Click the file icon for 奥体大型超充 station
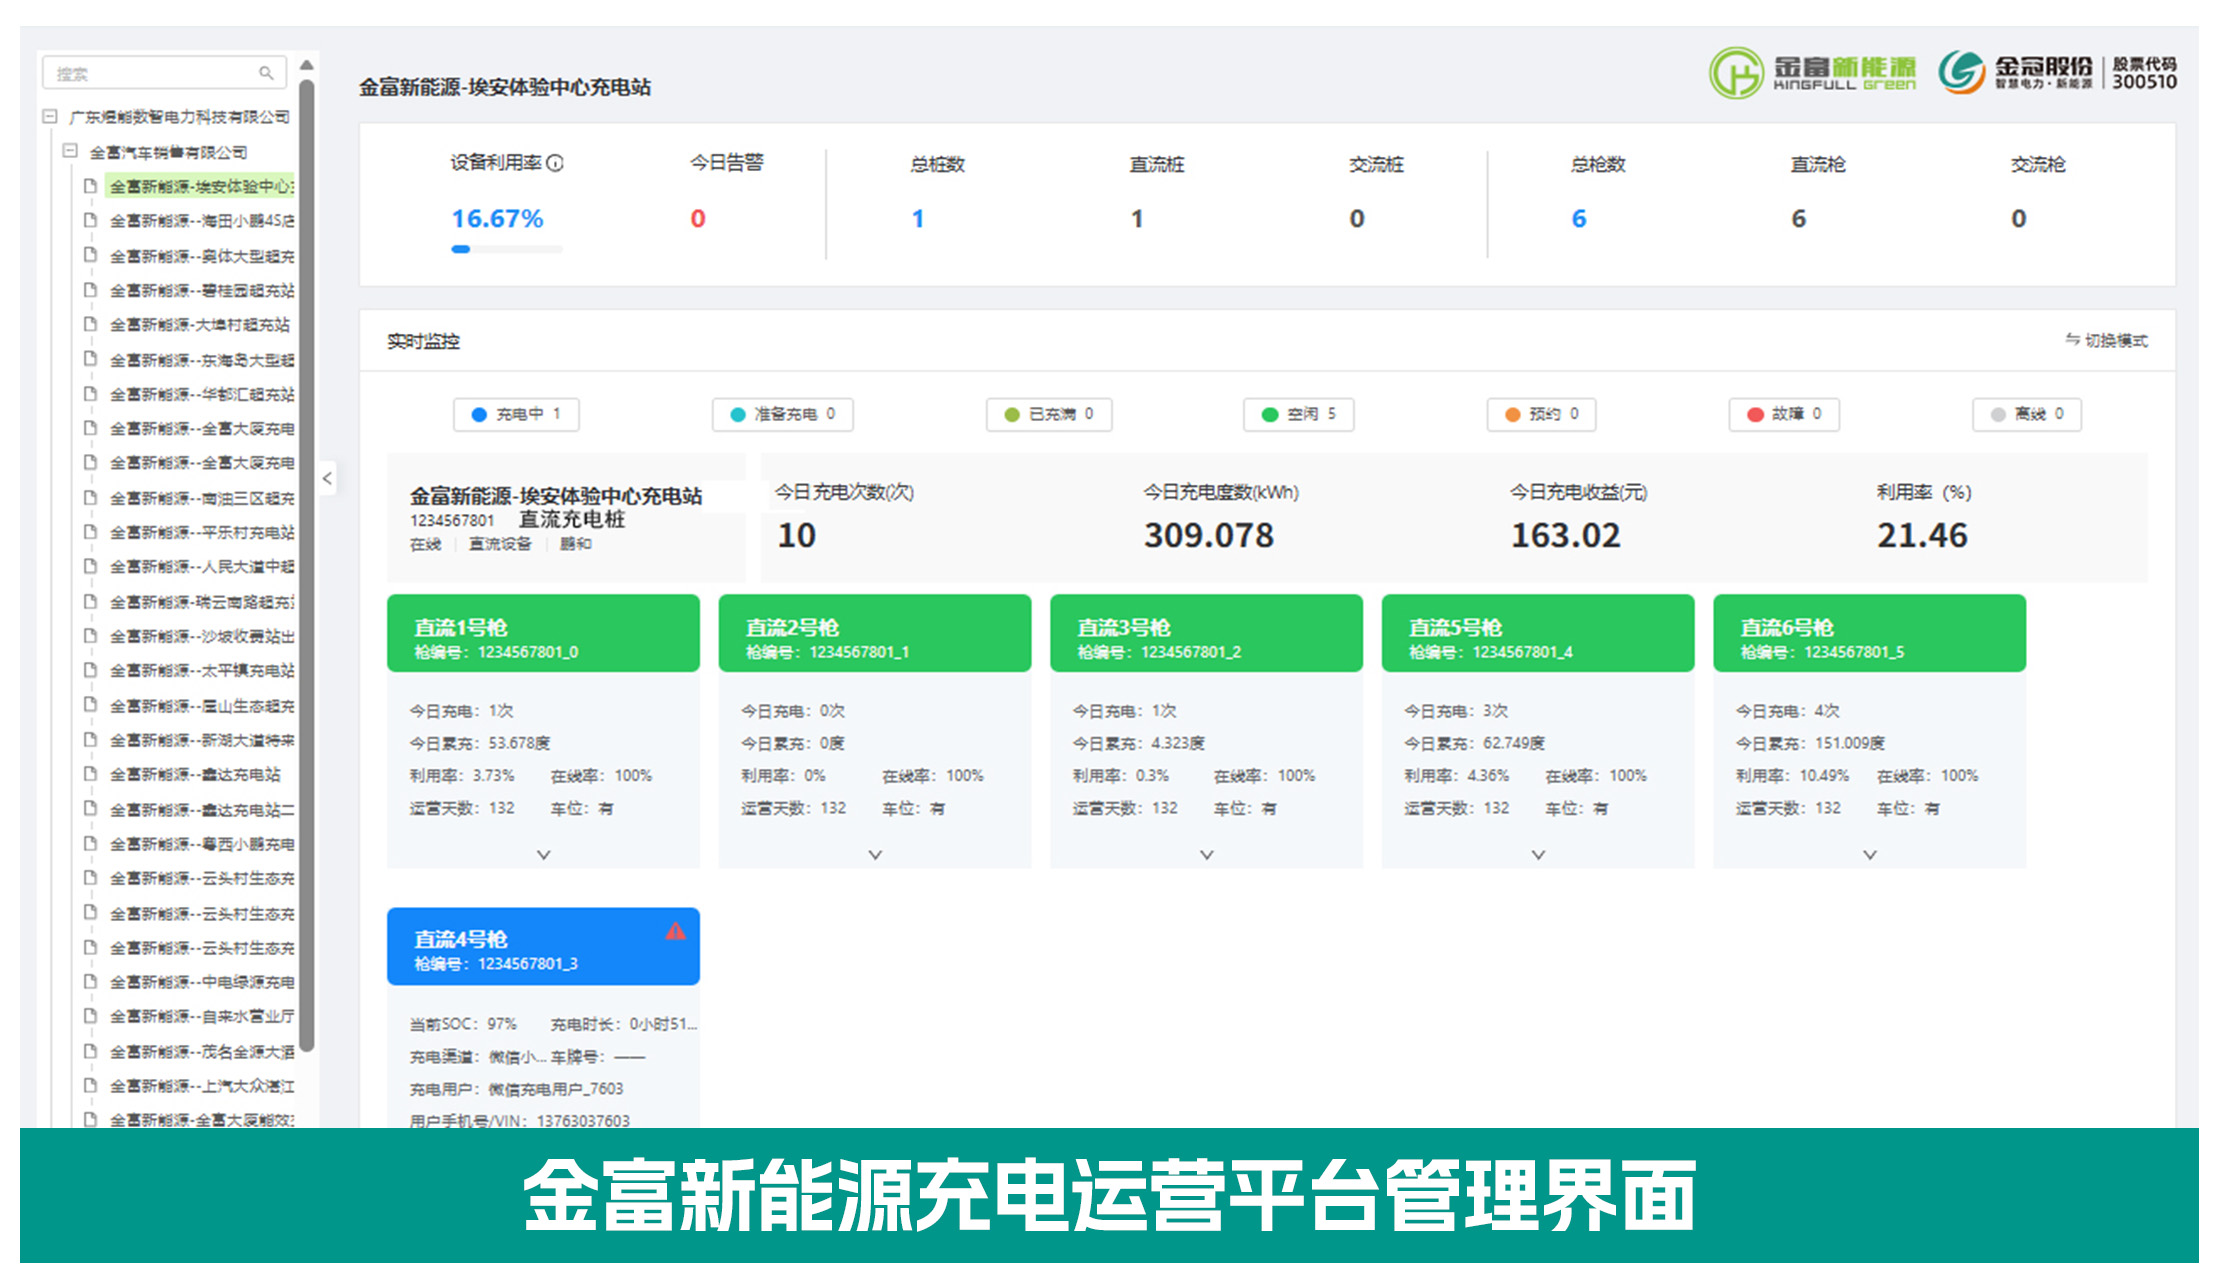Viewport: 2222px width, 1282px height. tap(90, 255)
